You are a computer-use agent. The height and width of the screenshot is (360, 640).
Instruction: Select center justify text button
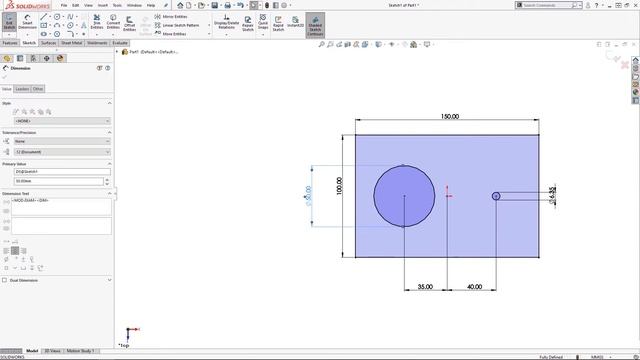(x=15, y=251)
